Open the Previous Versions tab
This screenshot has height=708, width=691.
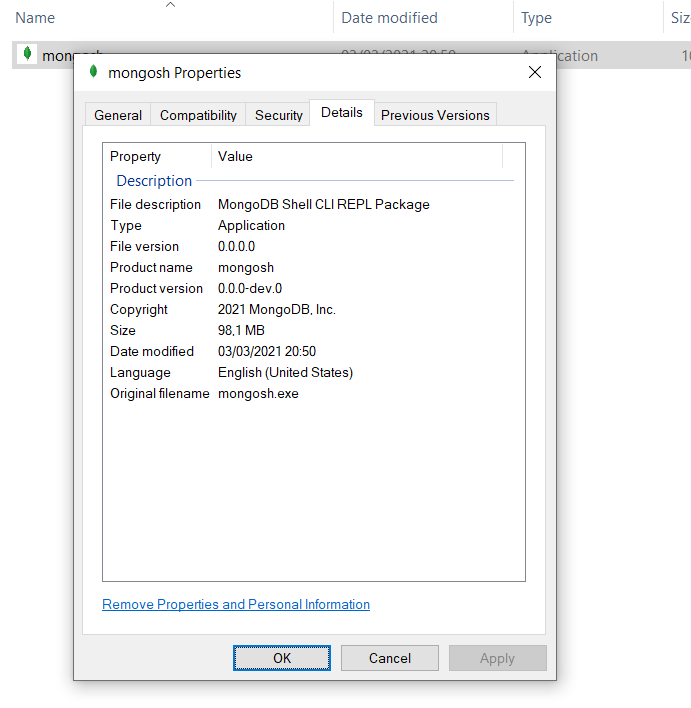click(435, 115)
